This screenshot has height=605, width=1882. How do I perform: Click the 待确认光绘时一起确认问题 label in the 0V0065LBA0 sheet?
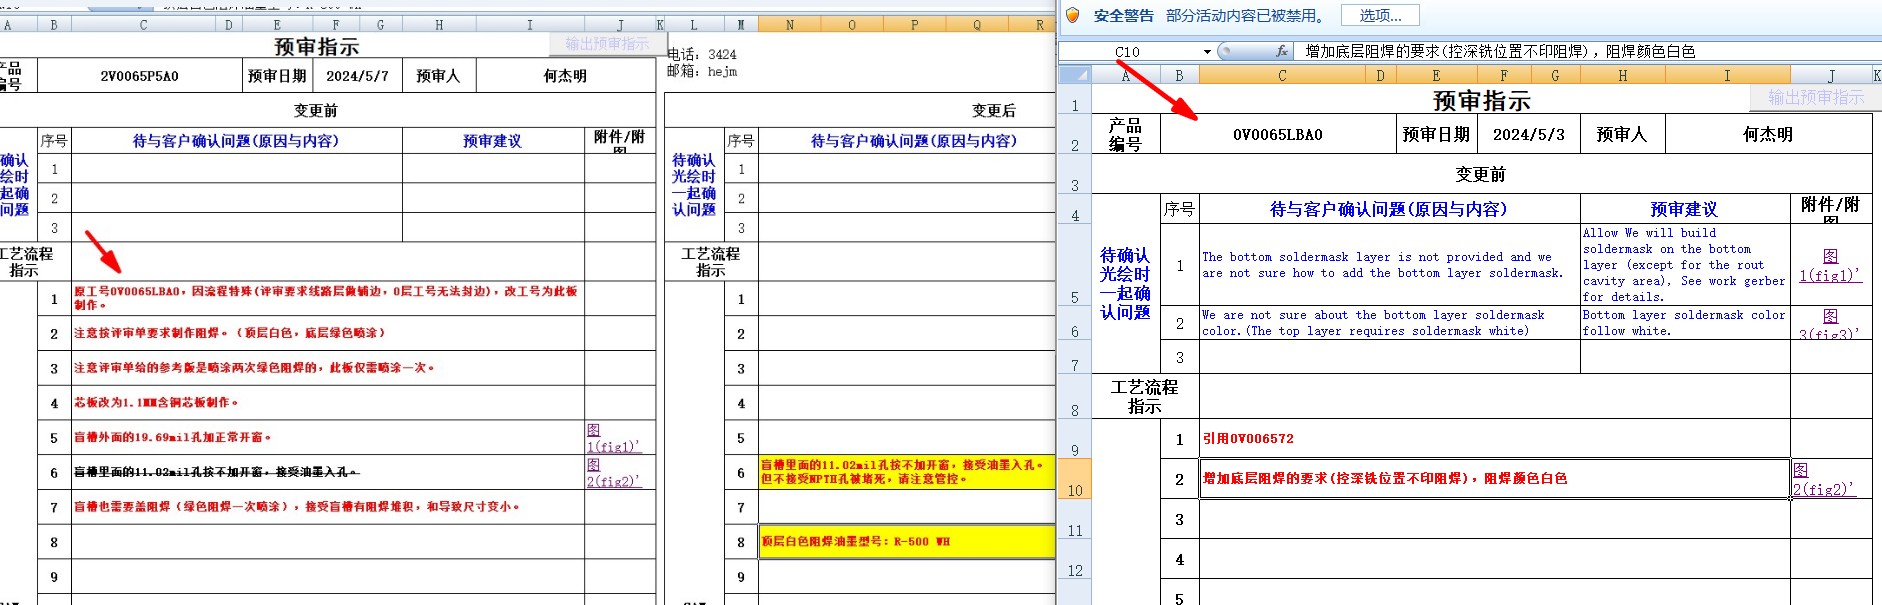click(x=1125, y=283)
